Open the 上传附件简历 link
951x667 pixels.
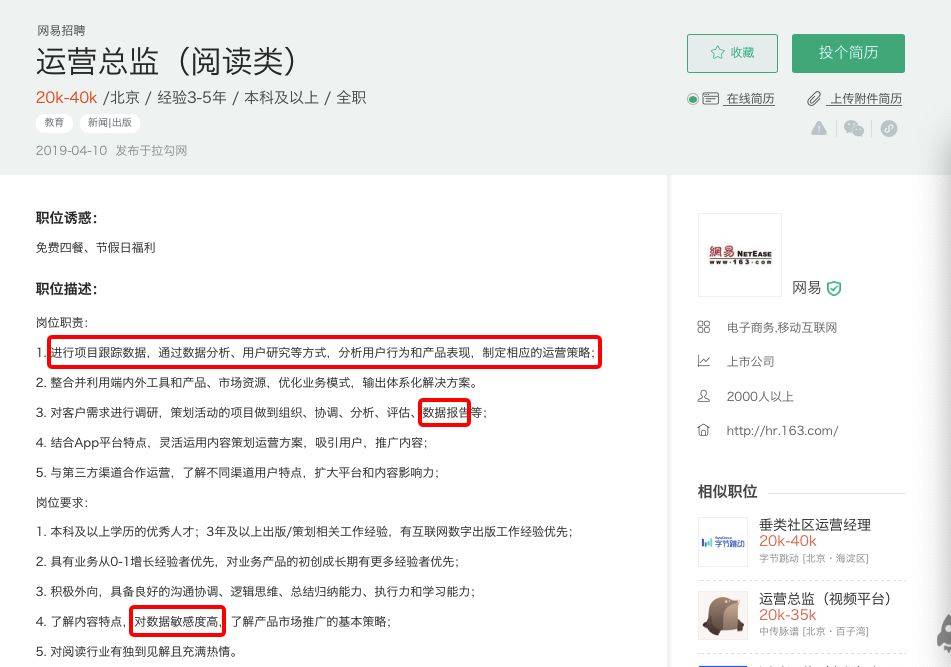[865, 99]
